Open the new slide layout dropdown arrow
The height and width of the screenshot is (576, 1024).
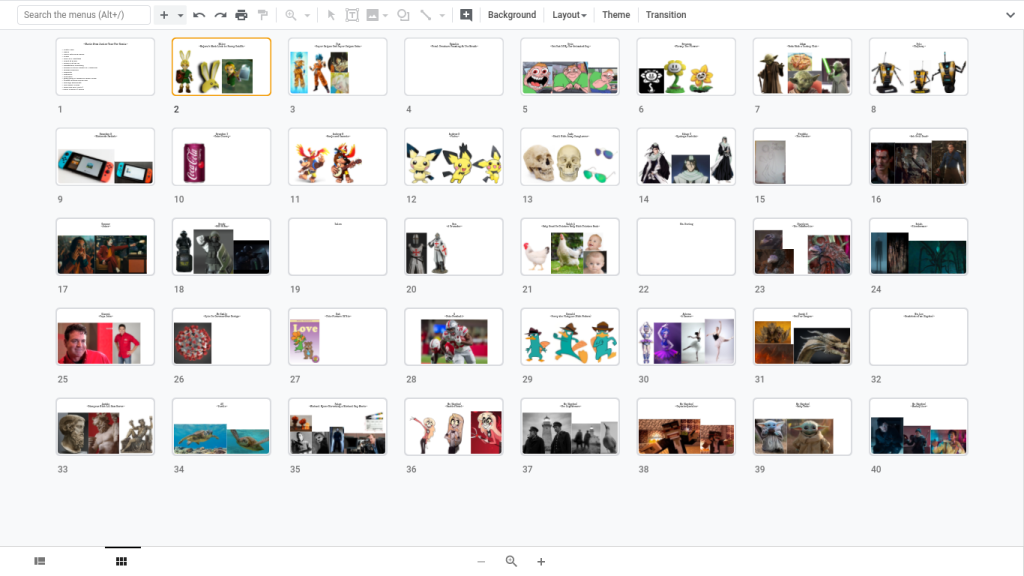click(181, 15)
